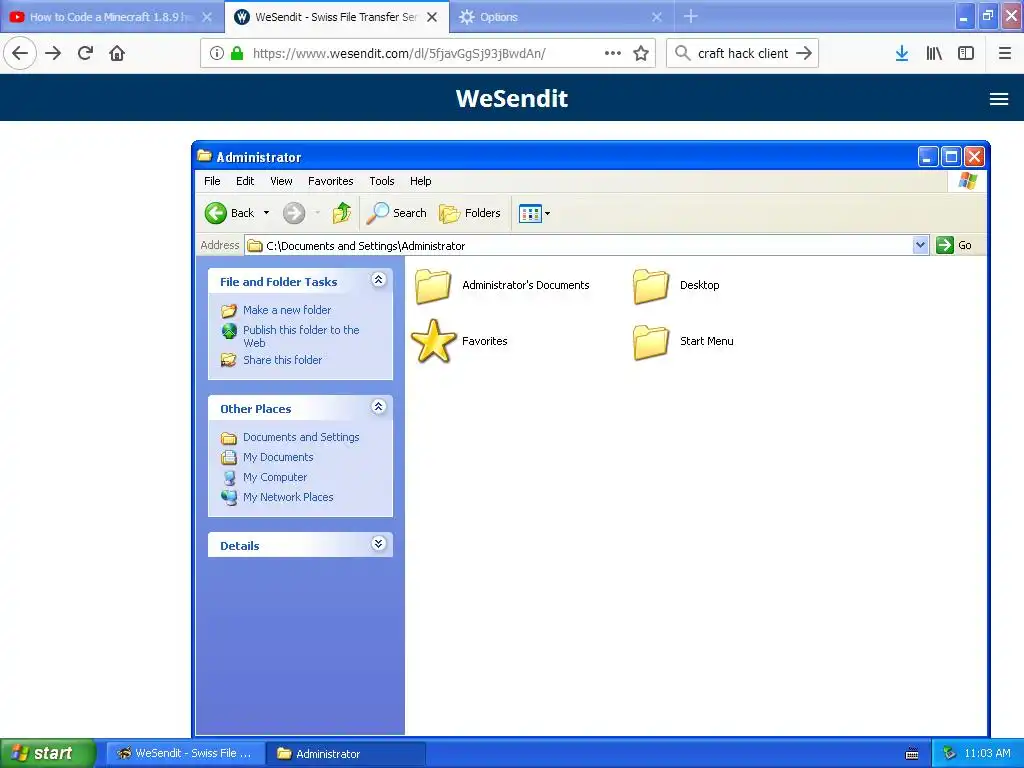Open My Network Places
The height and width of the screenshot is (768, 1024).
point(288,497)
